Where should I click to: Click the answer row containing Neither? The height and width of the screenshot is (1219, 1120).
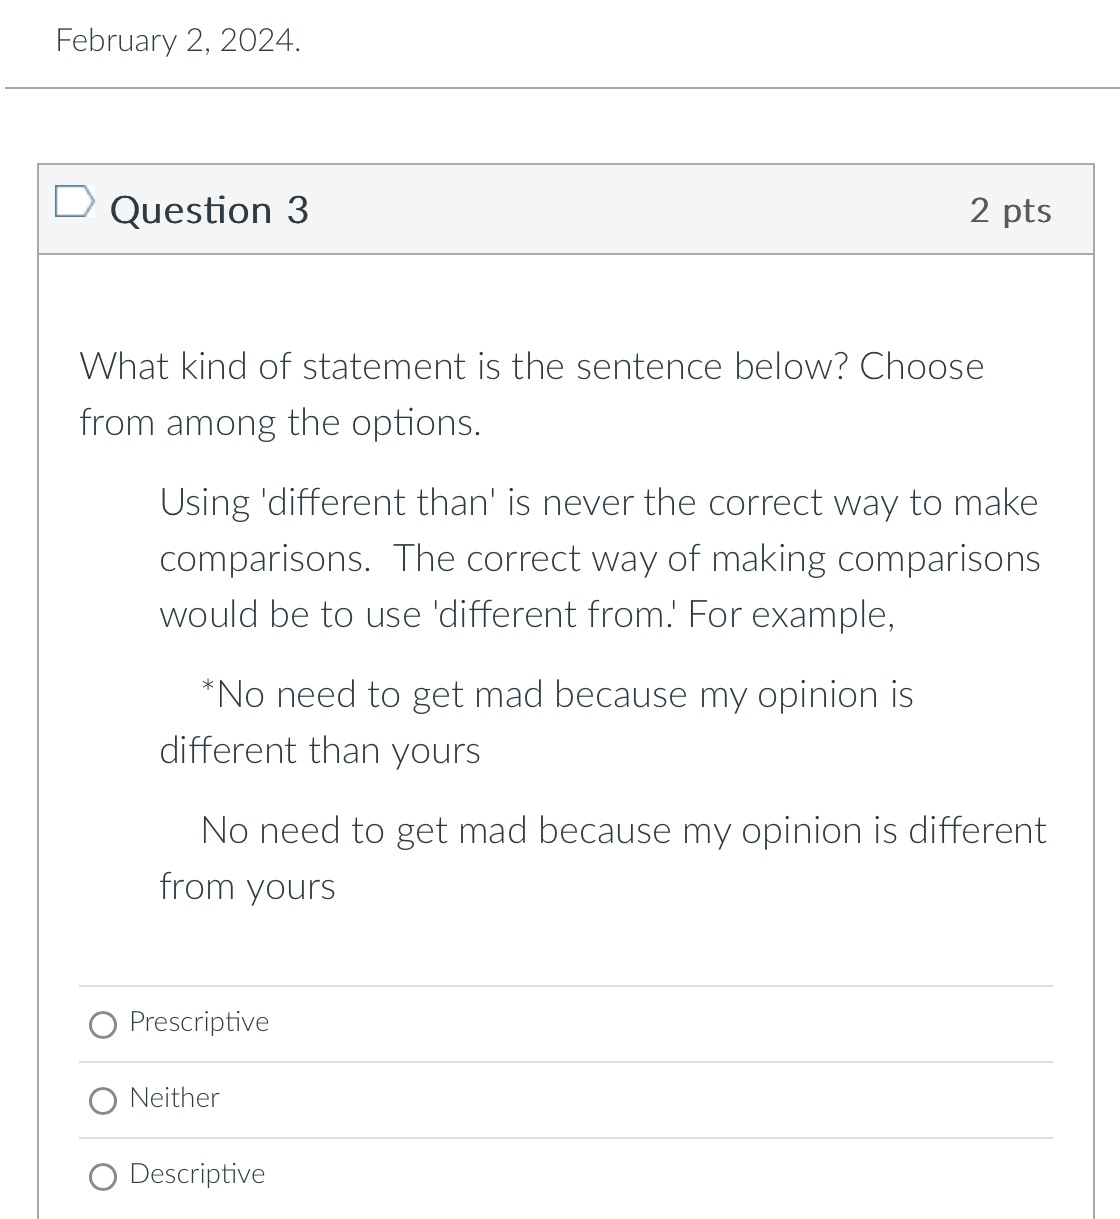pyautogui.click(x=565, y=1099)
